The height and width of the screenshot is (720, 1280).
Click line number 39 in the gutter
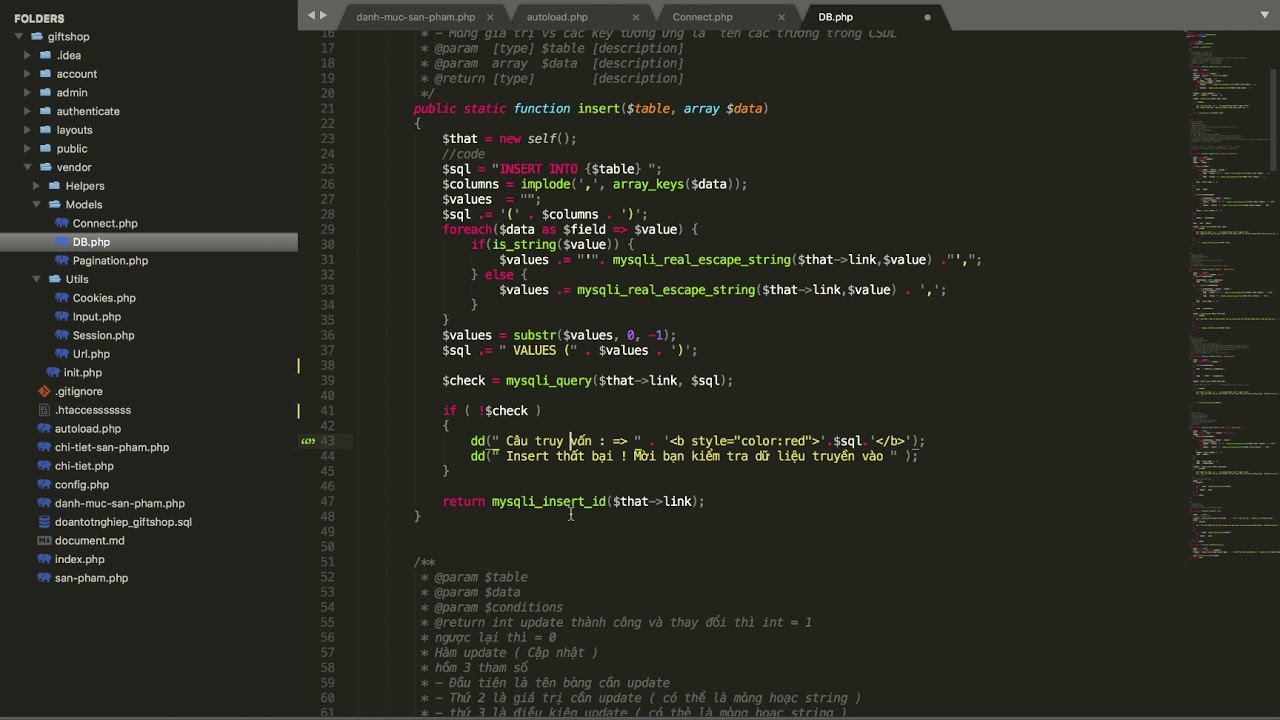[x=327, y=381]
